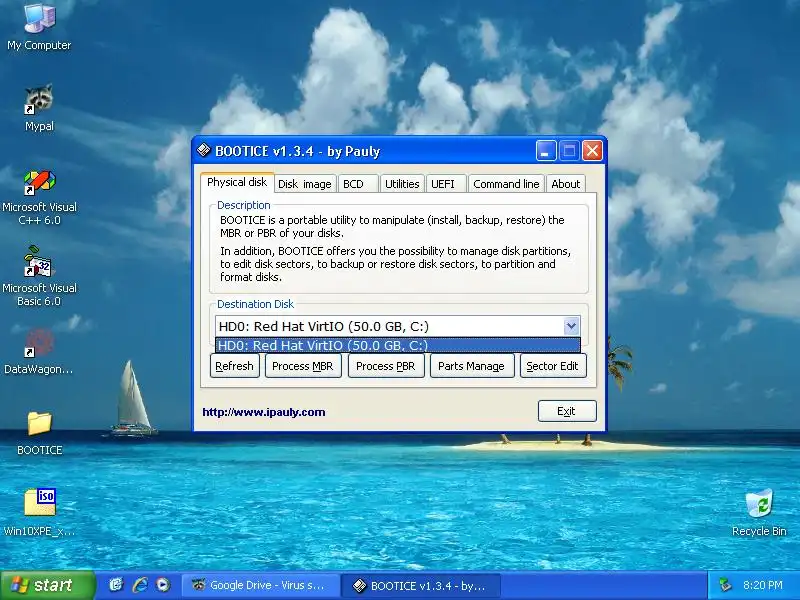Close the BOOTICE window
This screenshot has width=800, height=600.
point(592,151)
